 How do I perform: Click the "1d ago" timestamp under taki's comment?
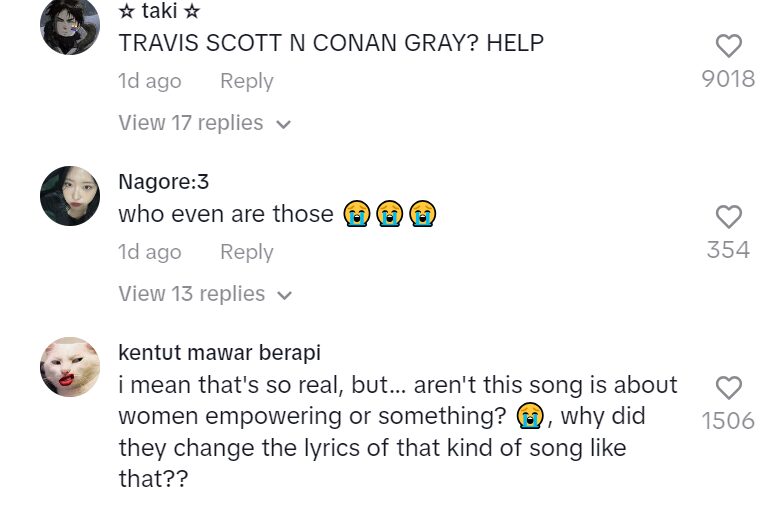click(150, 81)
